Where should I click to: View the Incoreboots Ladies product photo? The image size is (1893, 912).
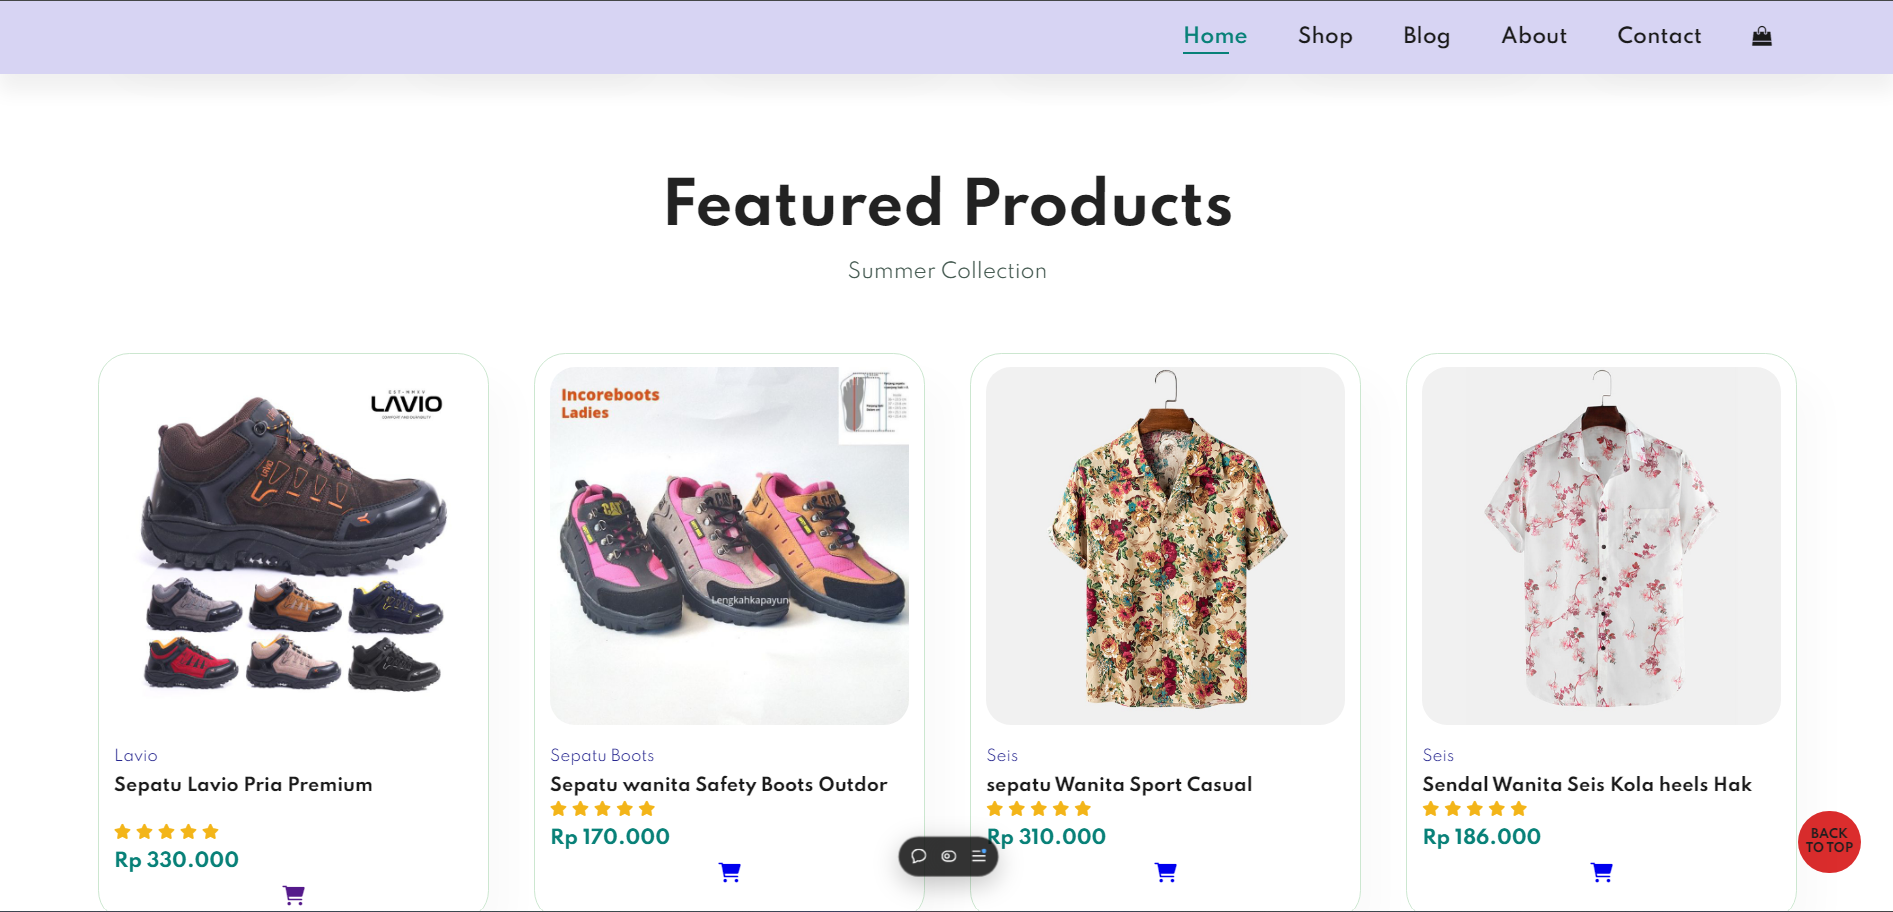[729, 545]
